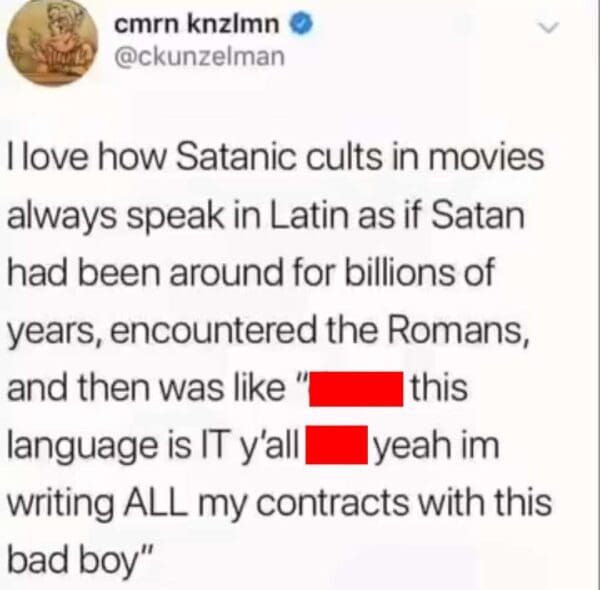600x590 pixels.
Task: Click the word "billions" in the tweet
Action: (x=400, y=272)
